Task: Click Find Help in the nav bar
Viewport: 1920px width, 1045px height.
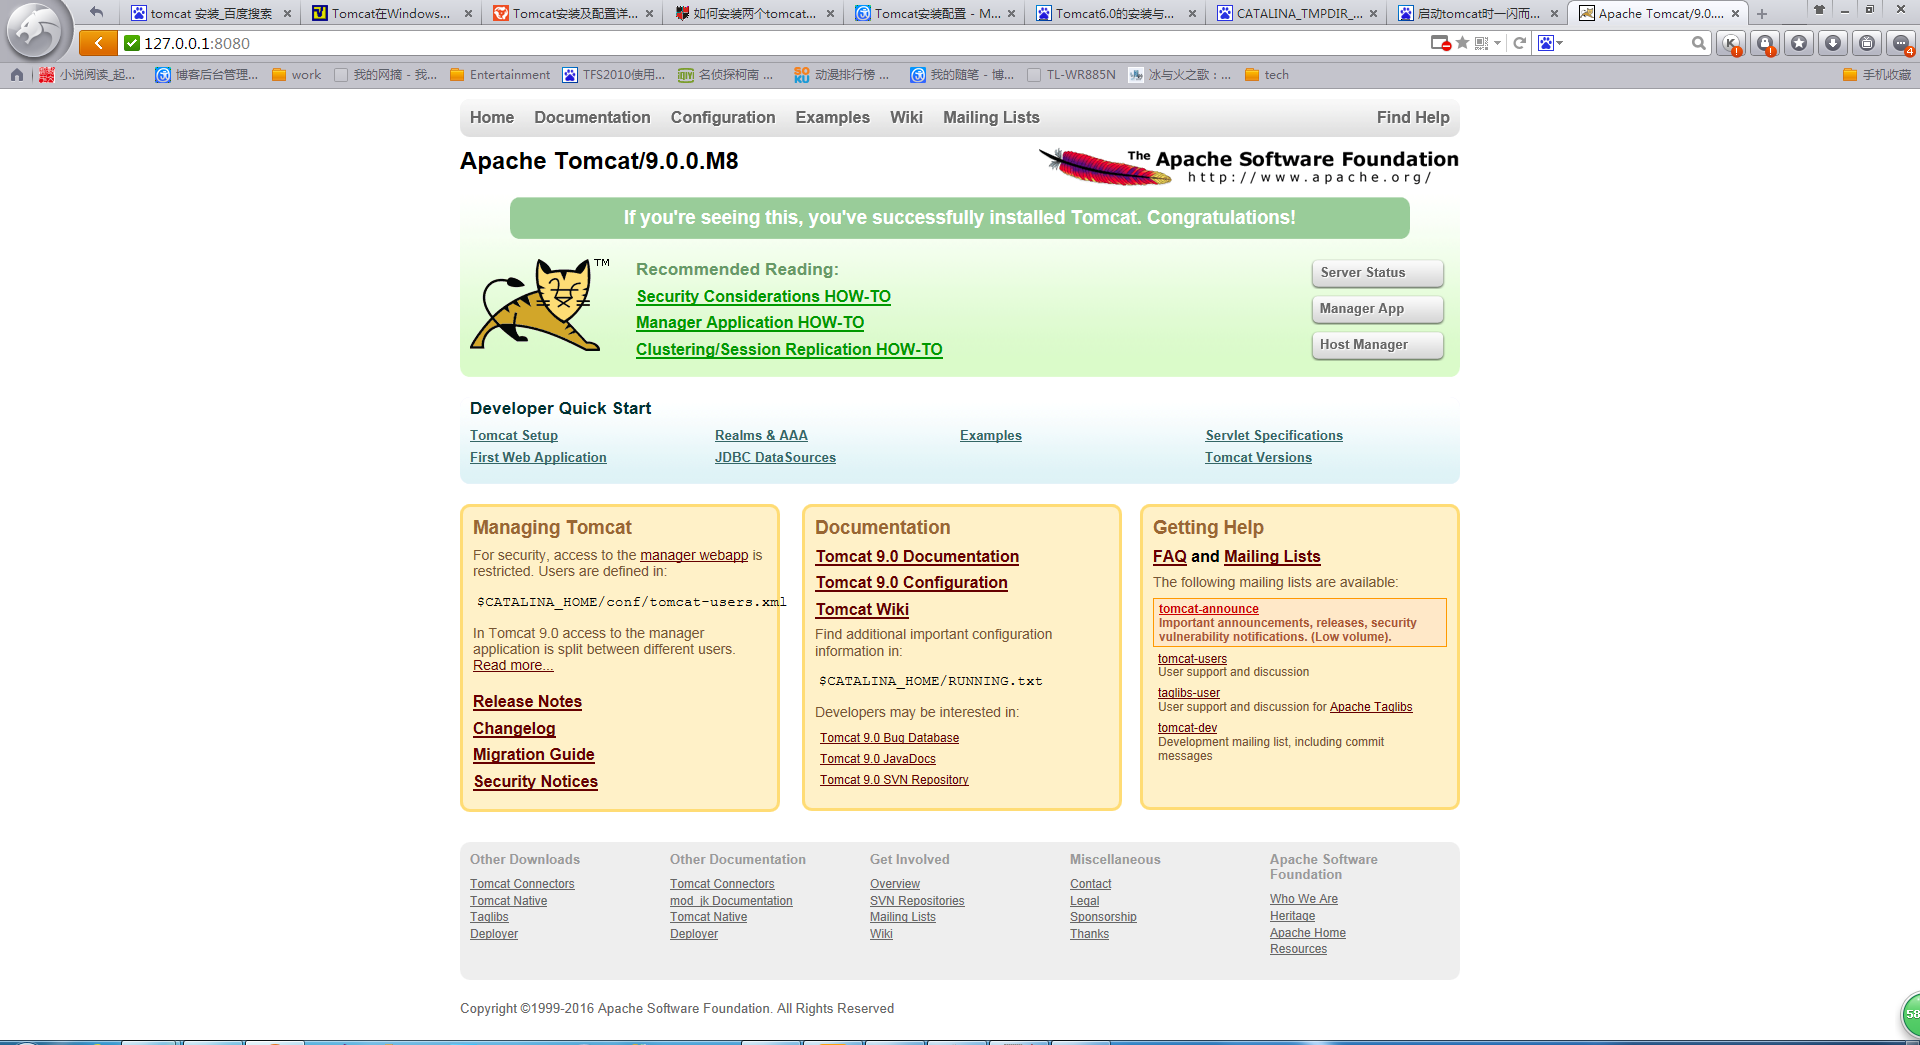Action: tap(1412, 117)
